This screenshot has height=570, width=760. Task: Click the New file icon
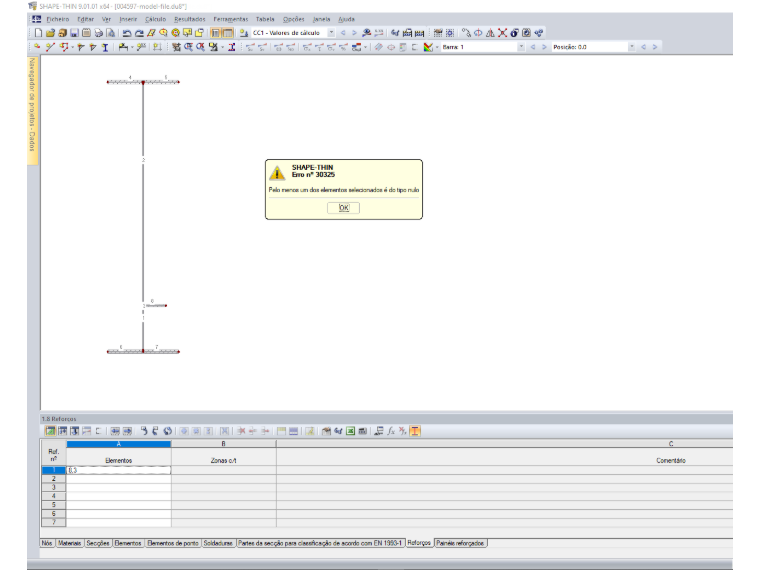[x=38, y=33]
